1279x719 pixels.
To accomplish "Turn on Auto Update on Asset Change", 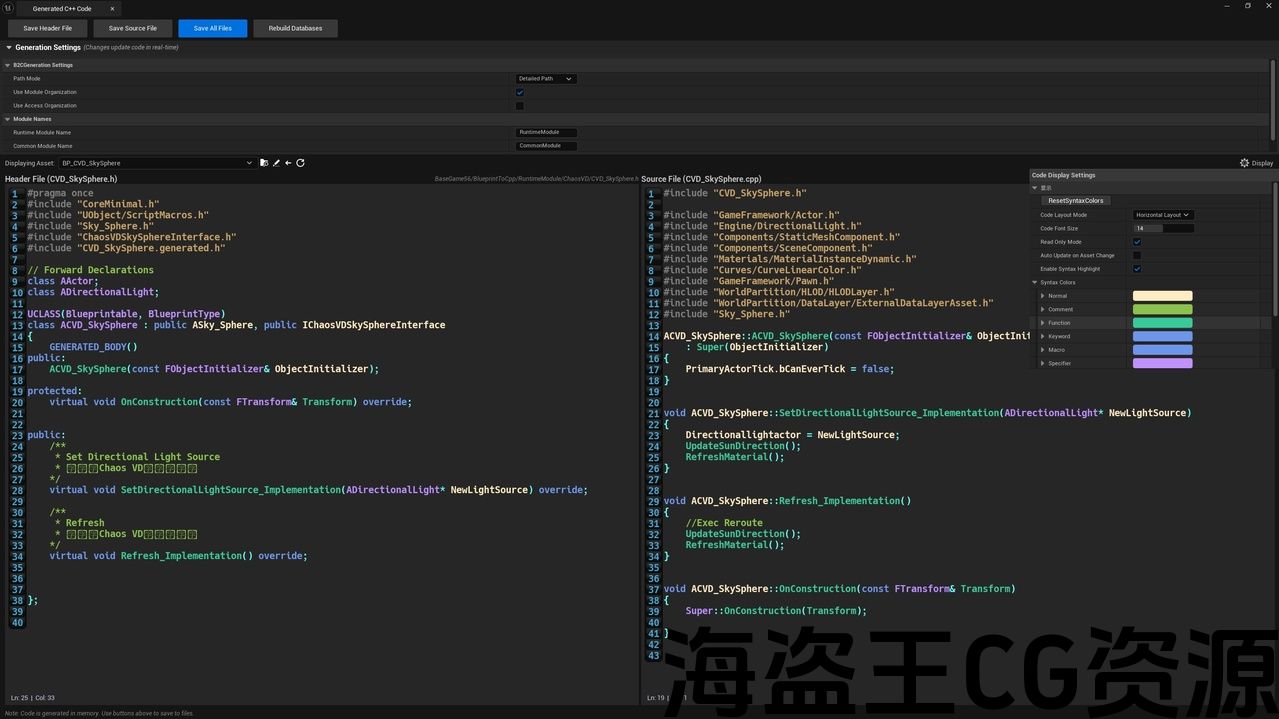I will (1137, 255).
